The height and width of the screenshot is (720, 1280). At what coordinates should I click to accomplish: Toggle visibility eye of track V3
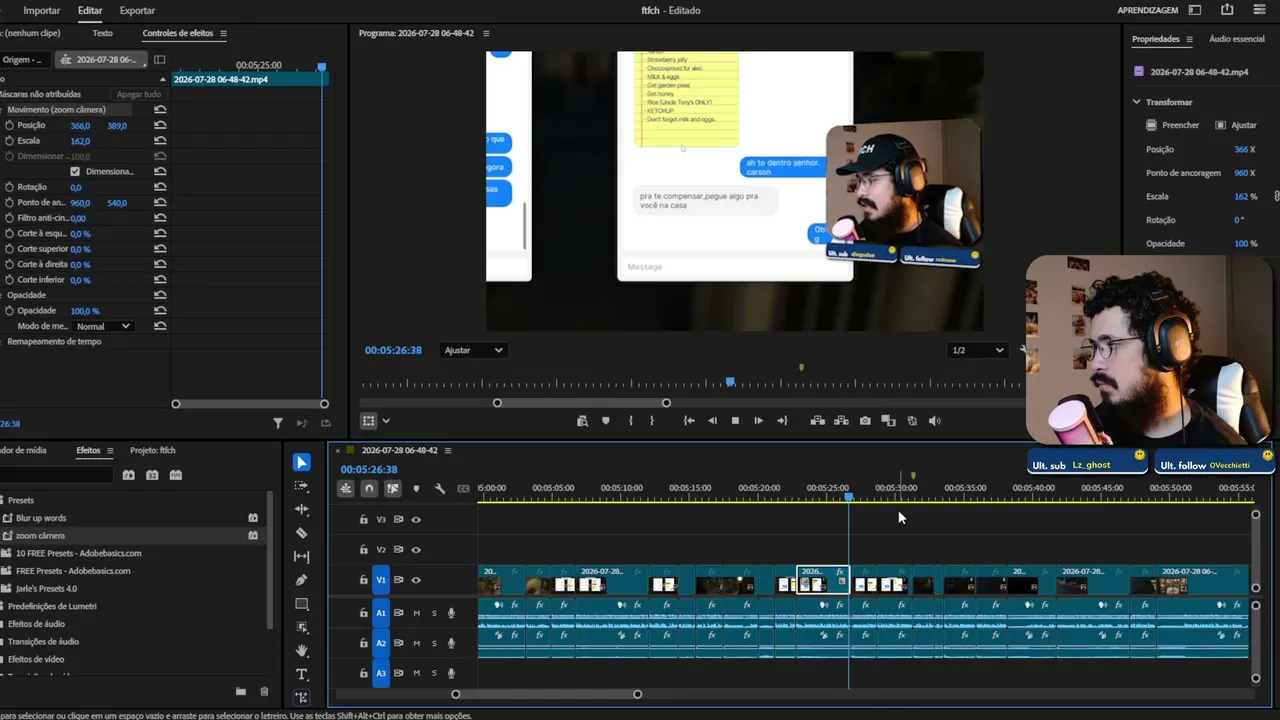click(x=416, y=520)
